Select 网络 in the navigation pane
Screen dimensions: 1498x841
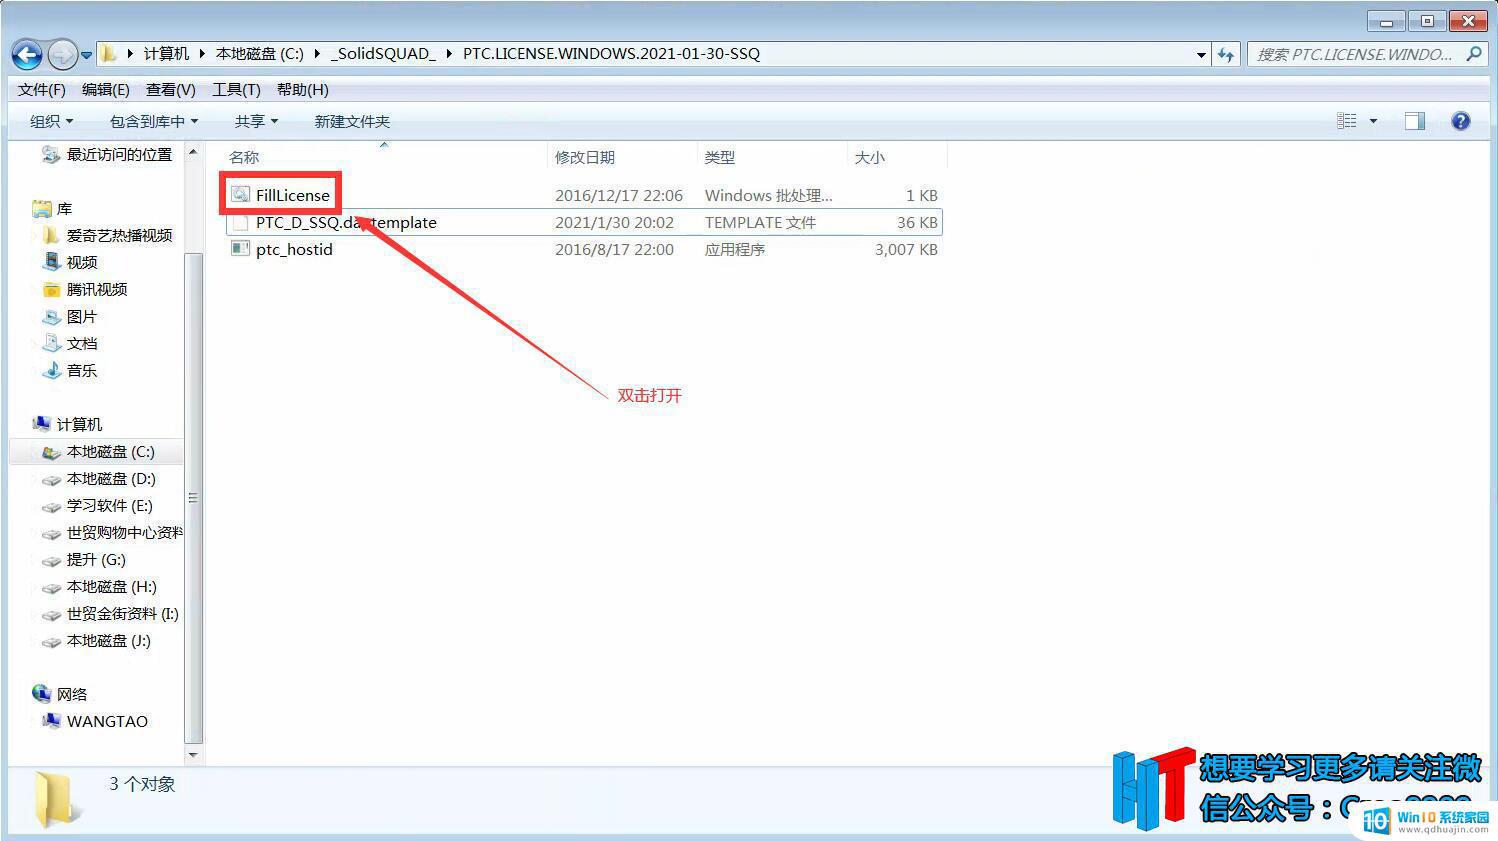point(72,694)
